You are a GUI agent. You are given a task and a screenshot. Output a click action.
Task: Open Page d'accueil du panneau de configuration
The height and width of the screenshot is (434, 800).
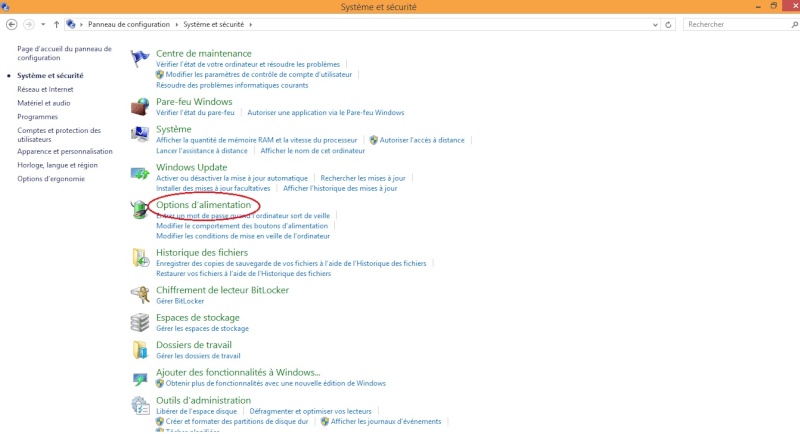pyautogui.click(x=64, y=53)
